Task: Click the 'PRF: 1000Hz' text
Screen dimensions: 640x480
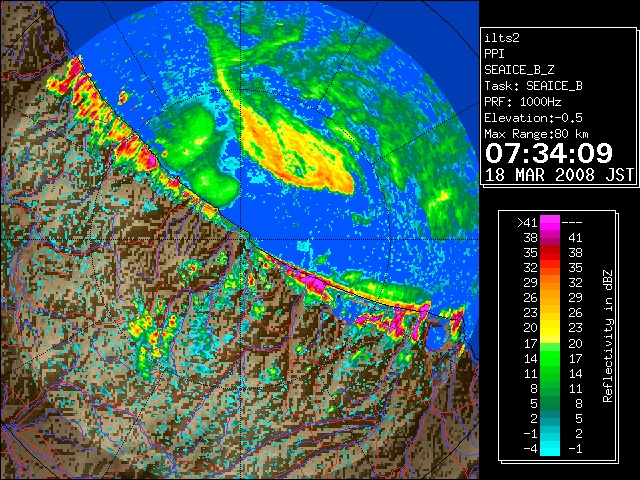Action: (522, 102)
